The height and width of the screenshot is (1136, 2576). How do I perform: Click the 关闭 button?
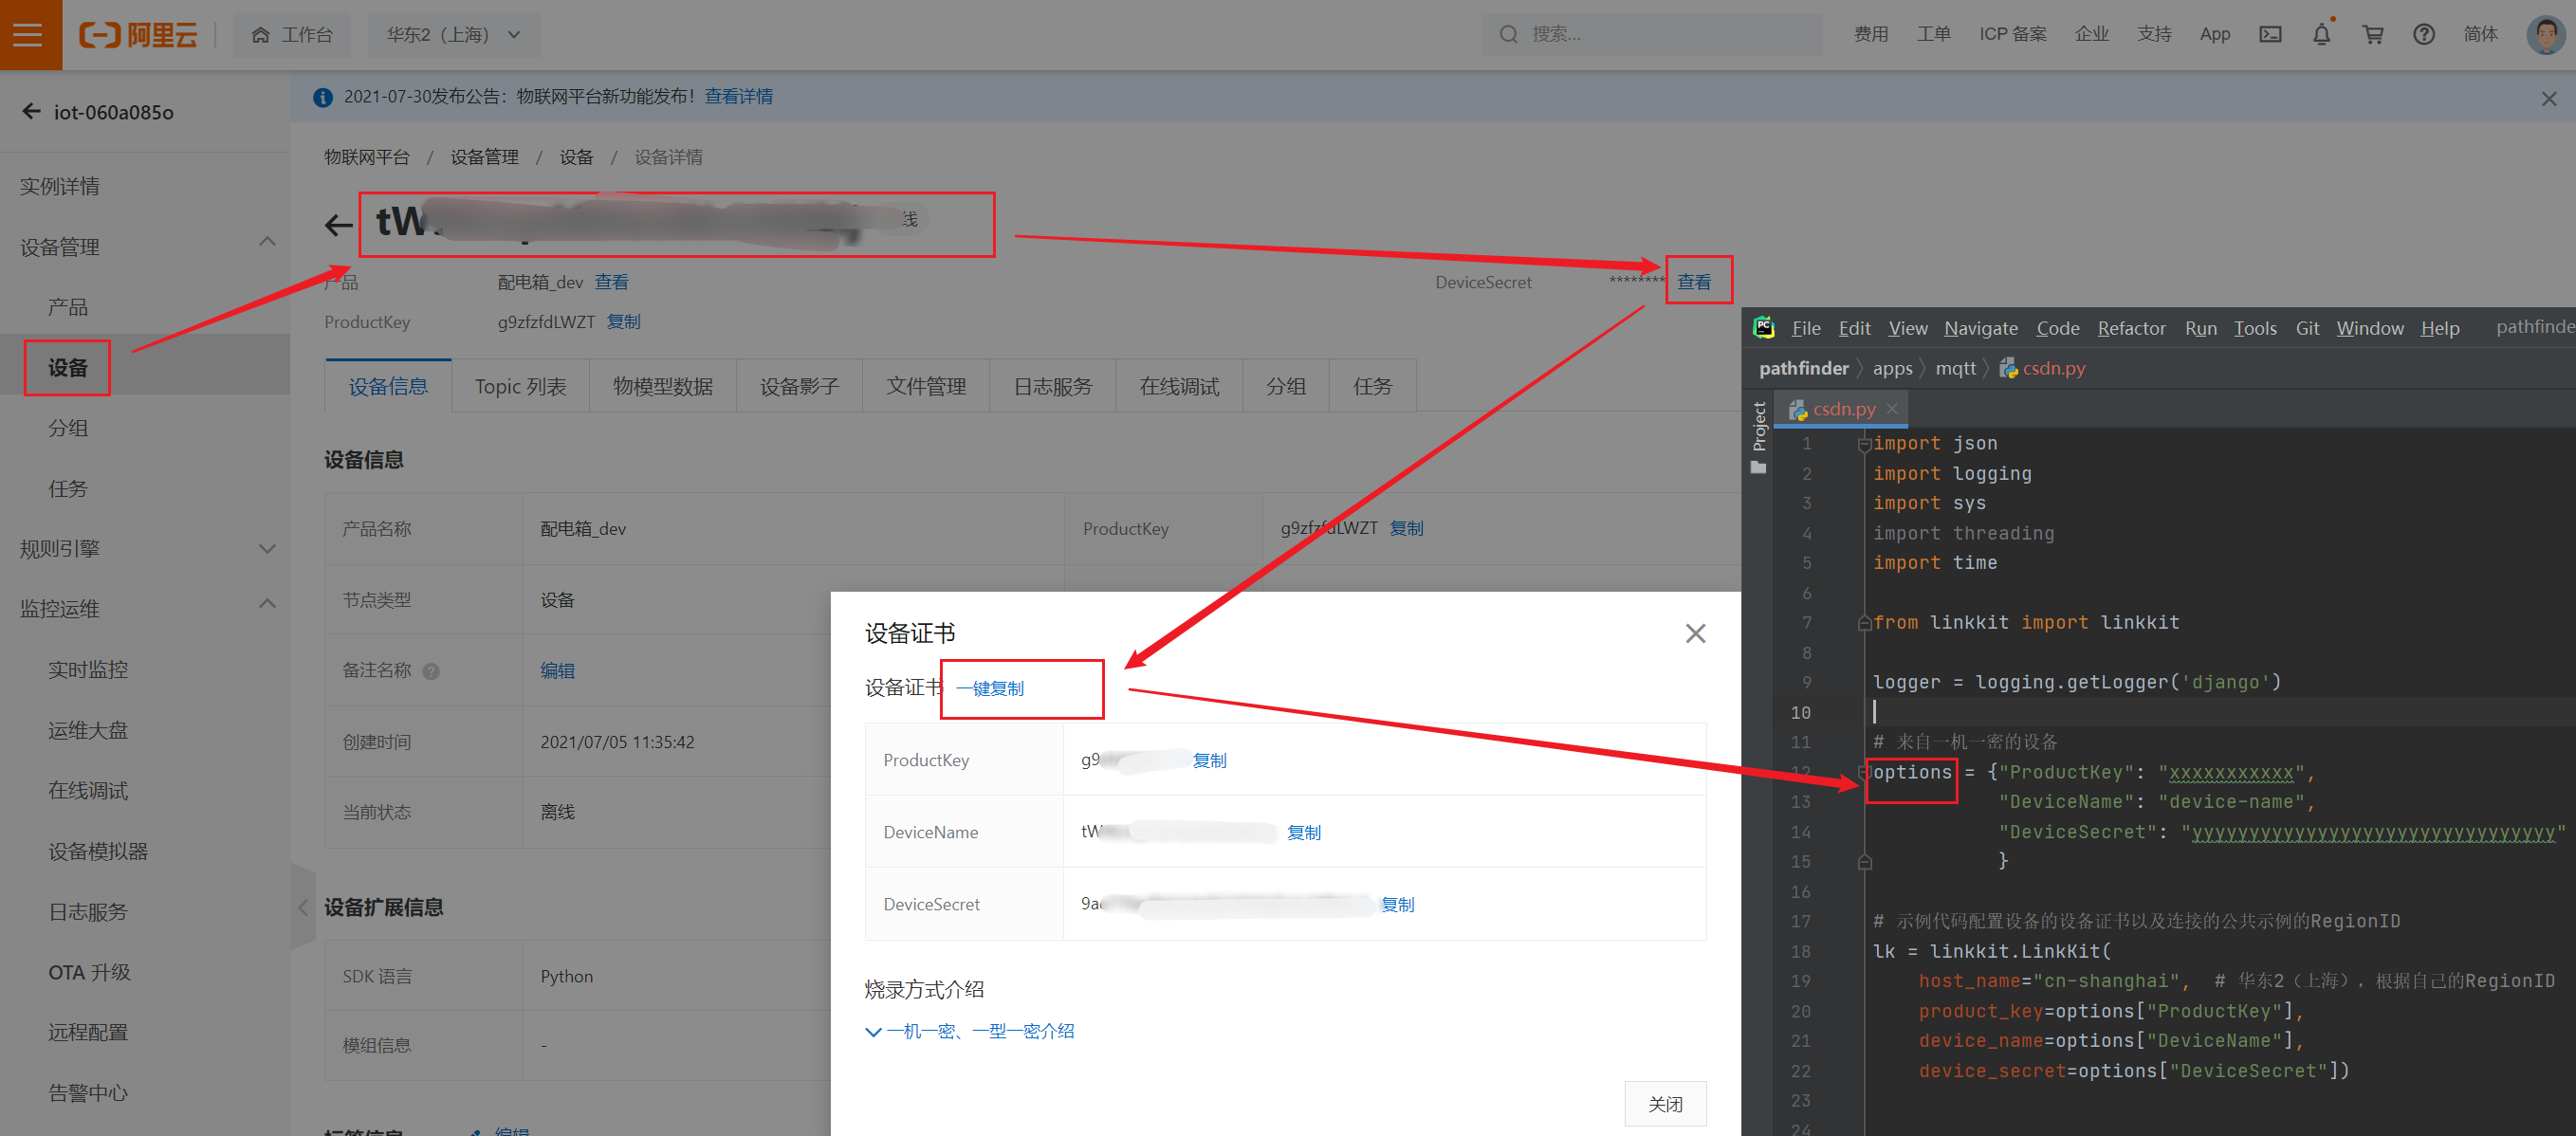(1664, 1103)
